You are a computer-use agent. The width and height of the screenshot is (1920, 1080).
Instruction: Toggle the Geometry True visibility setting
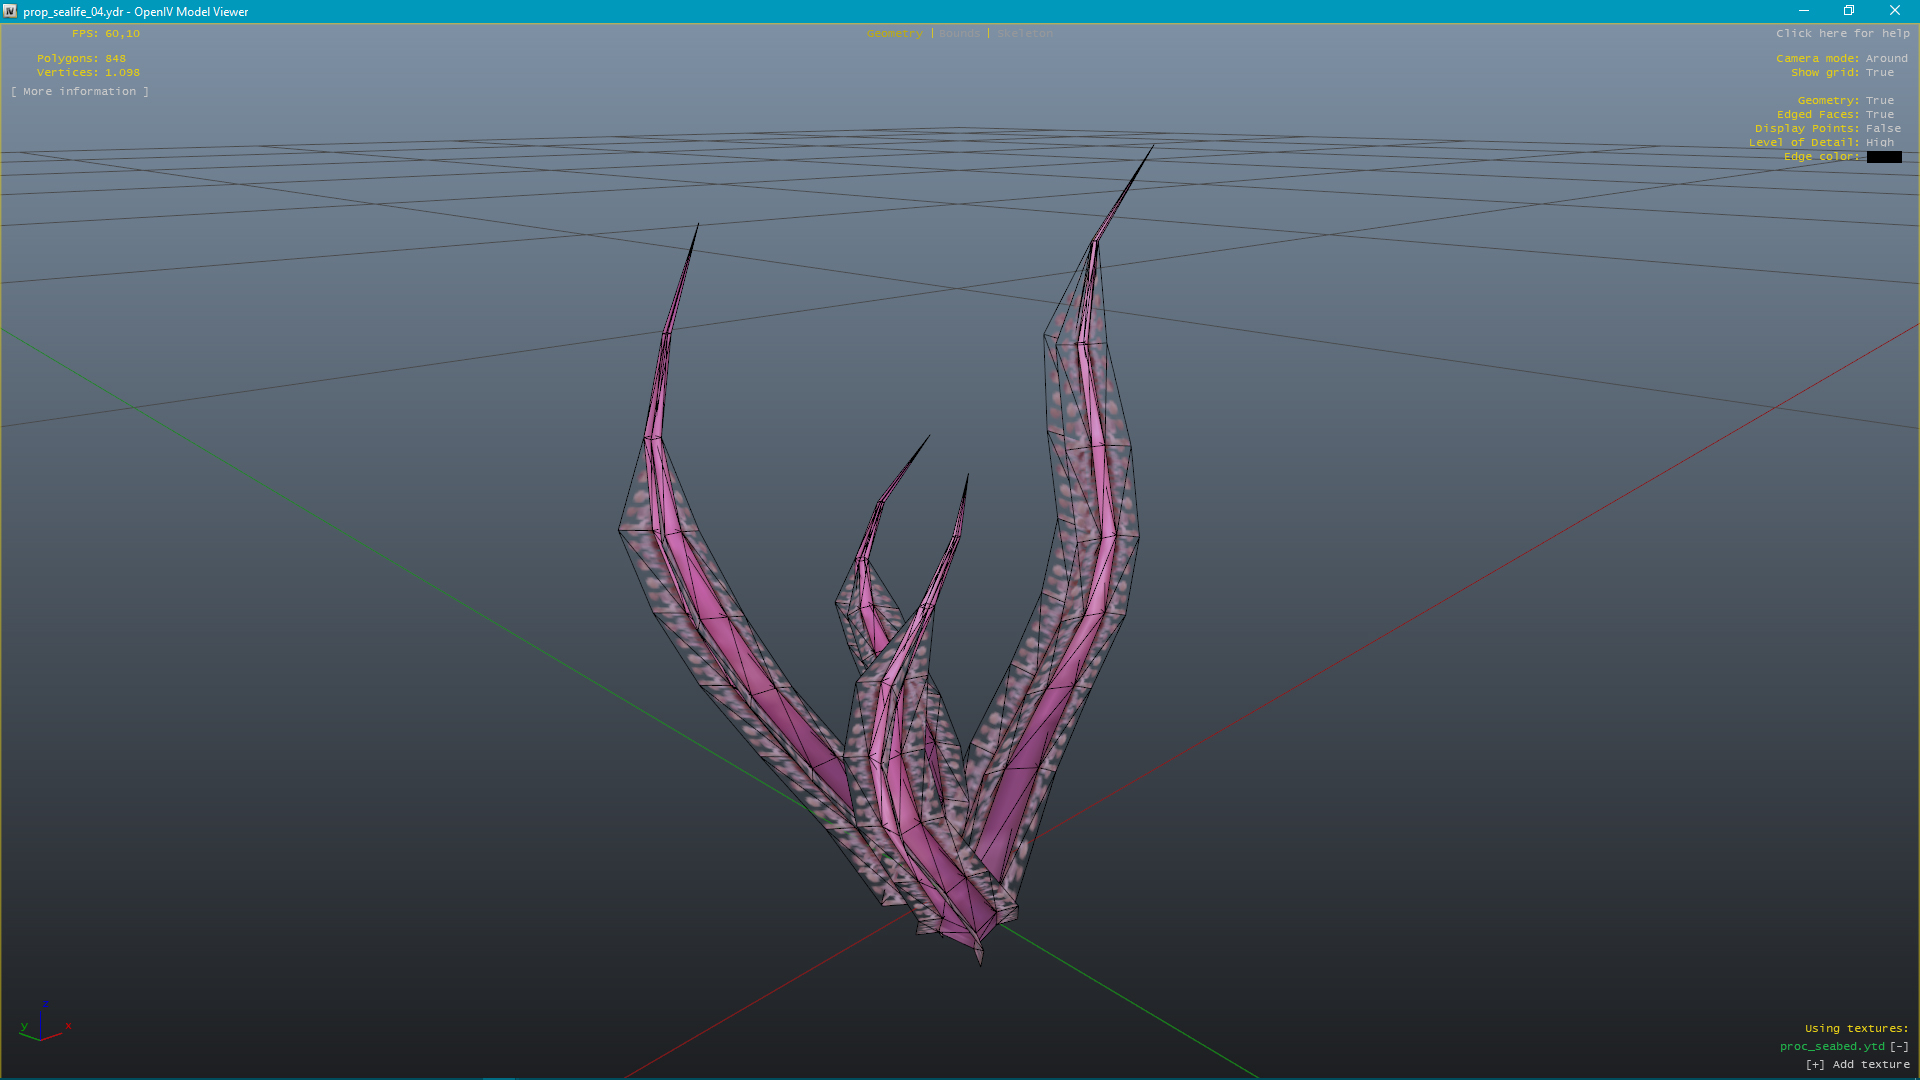(1879, 100)
